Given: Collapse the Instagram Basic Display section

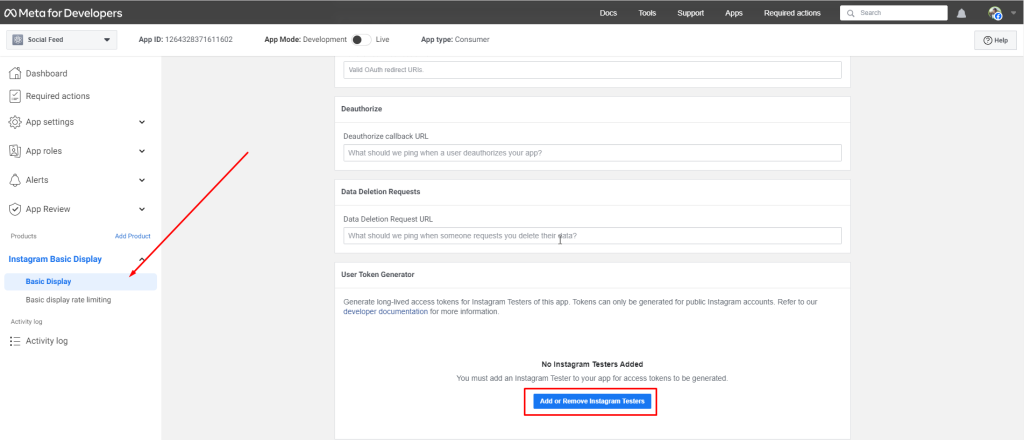Looking at the screenshot, I should [x=142, y=259].
